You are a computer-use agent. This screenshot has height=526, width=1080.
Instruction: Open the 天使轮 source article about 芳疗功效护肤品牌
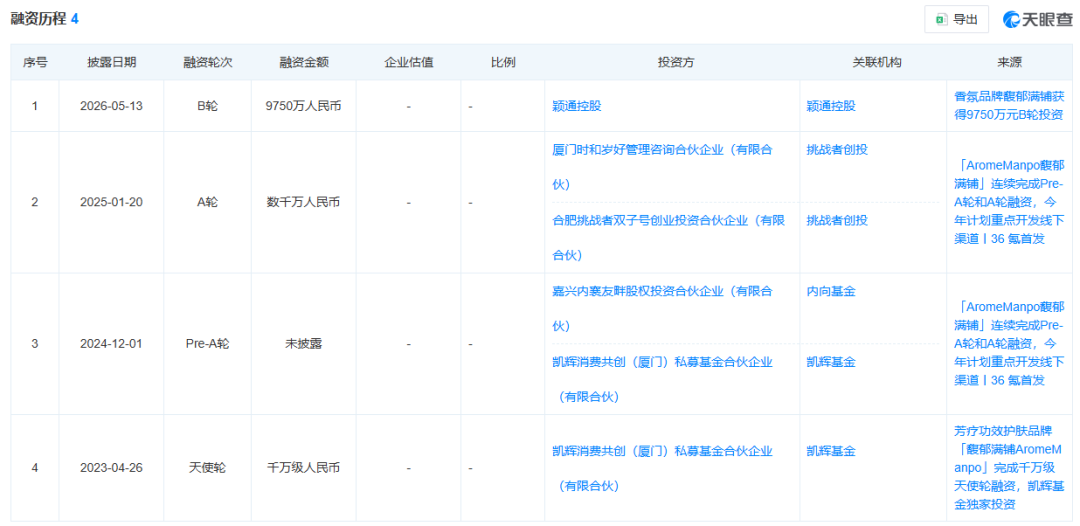[1009, 468]
